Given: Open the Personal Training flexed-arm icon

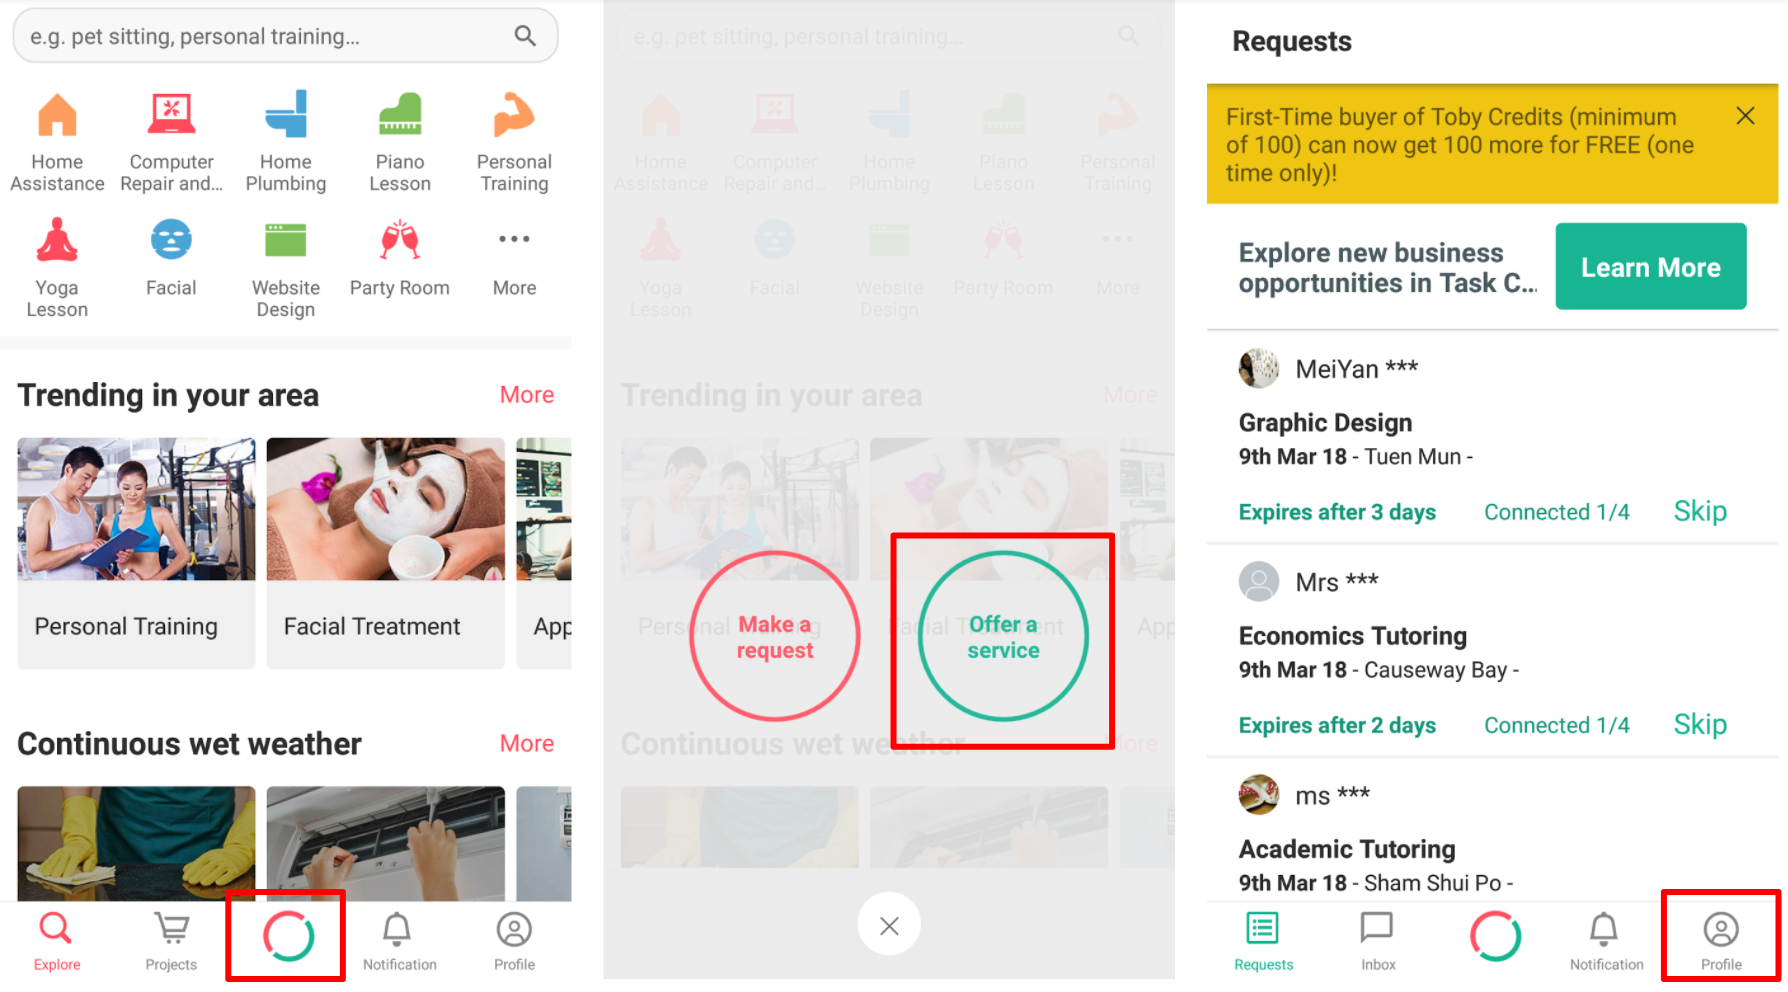Looking at the screenshot, I should click(514, 115).
